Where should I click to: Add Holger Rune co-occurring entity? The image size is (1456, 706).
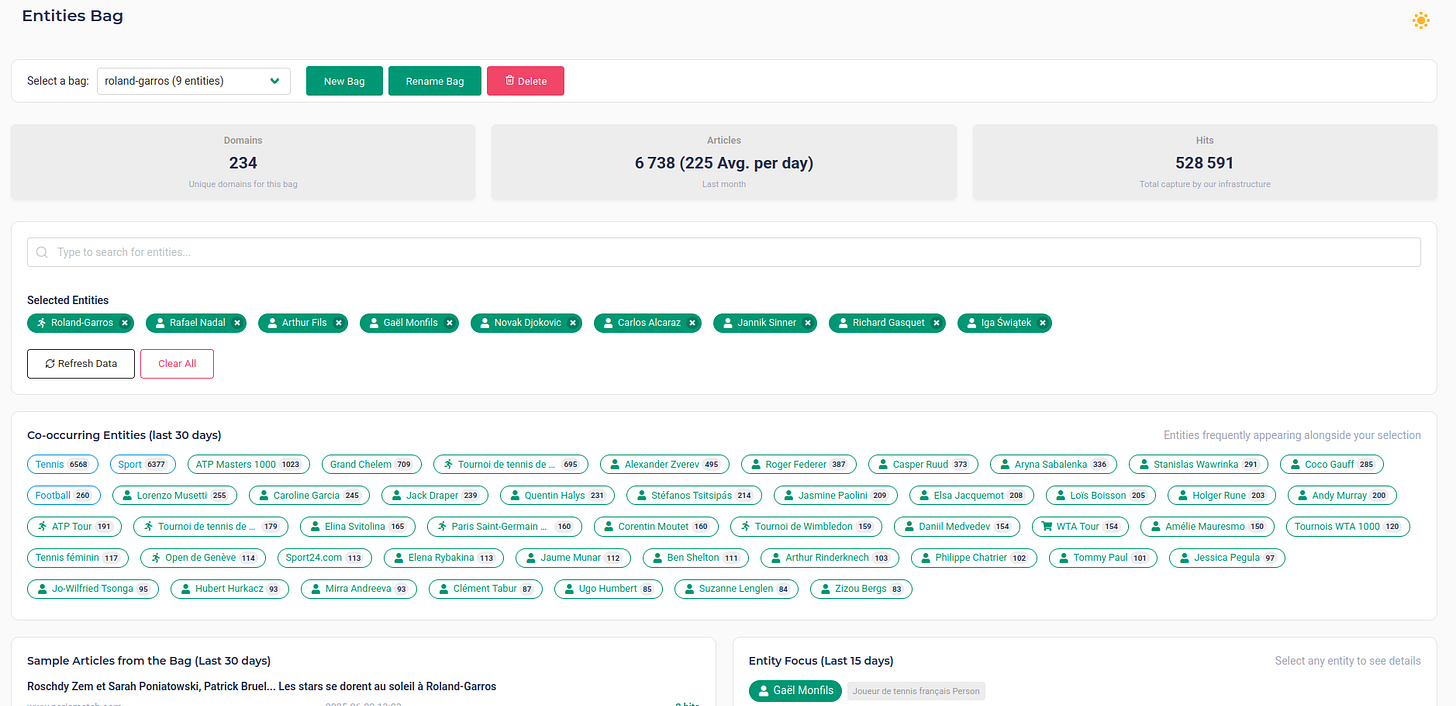[1222, 495]
